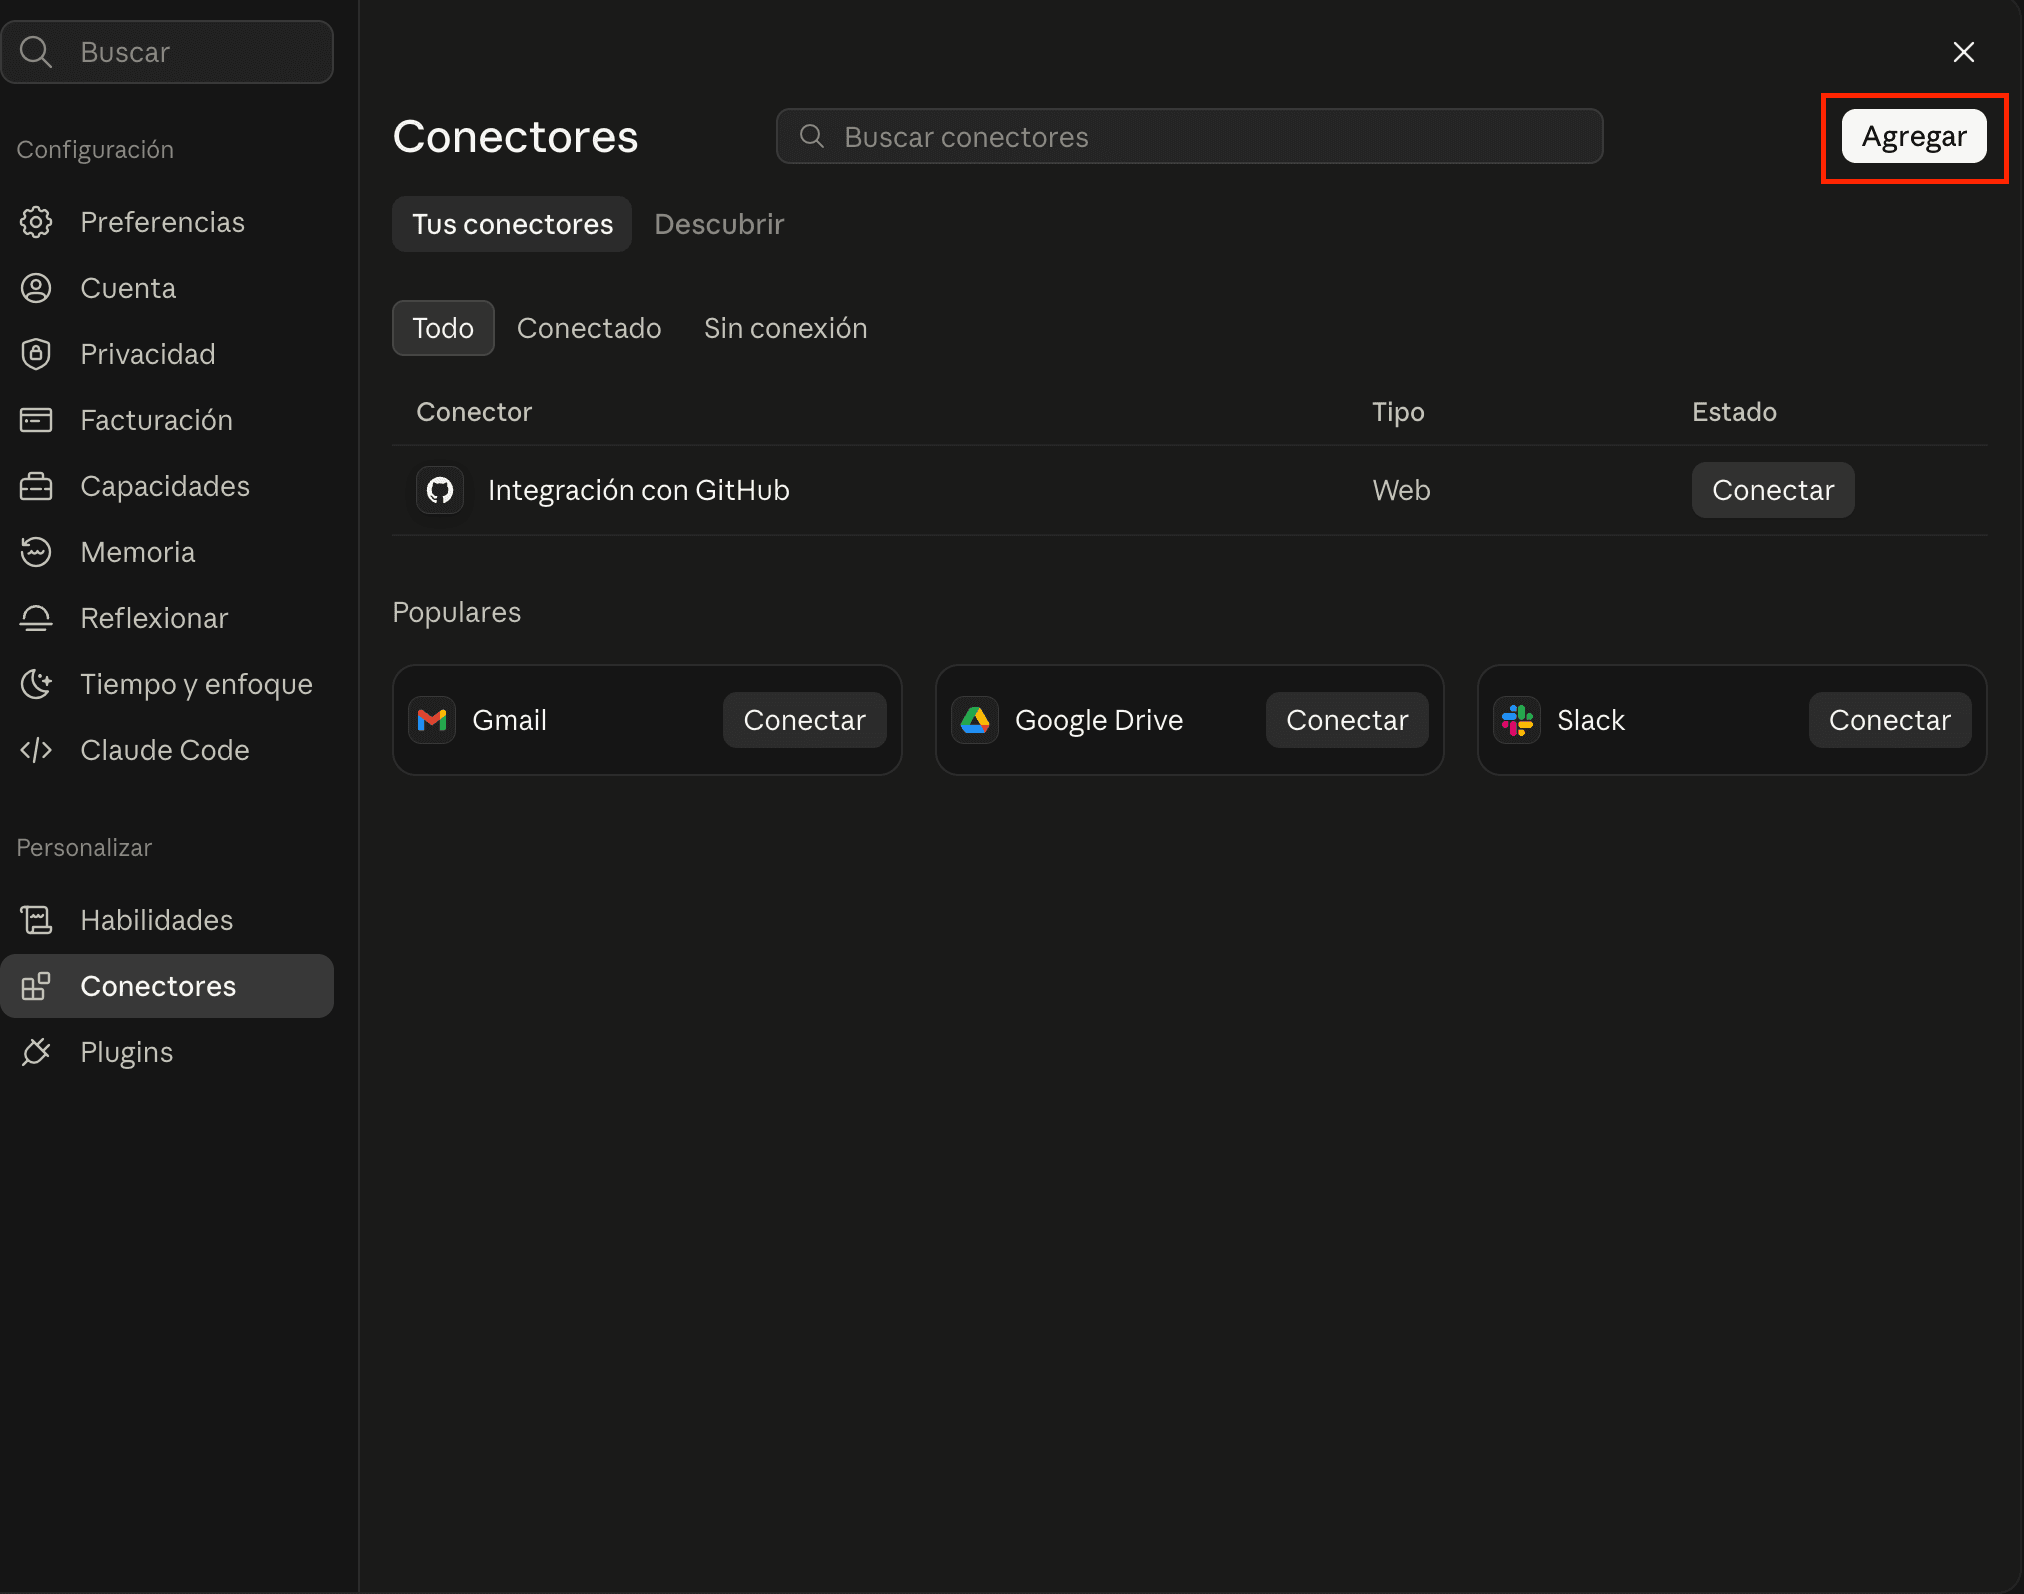Click the Plugins plug icon
The image size is (2024, 1594).
pos(36,1052)
